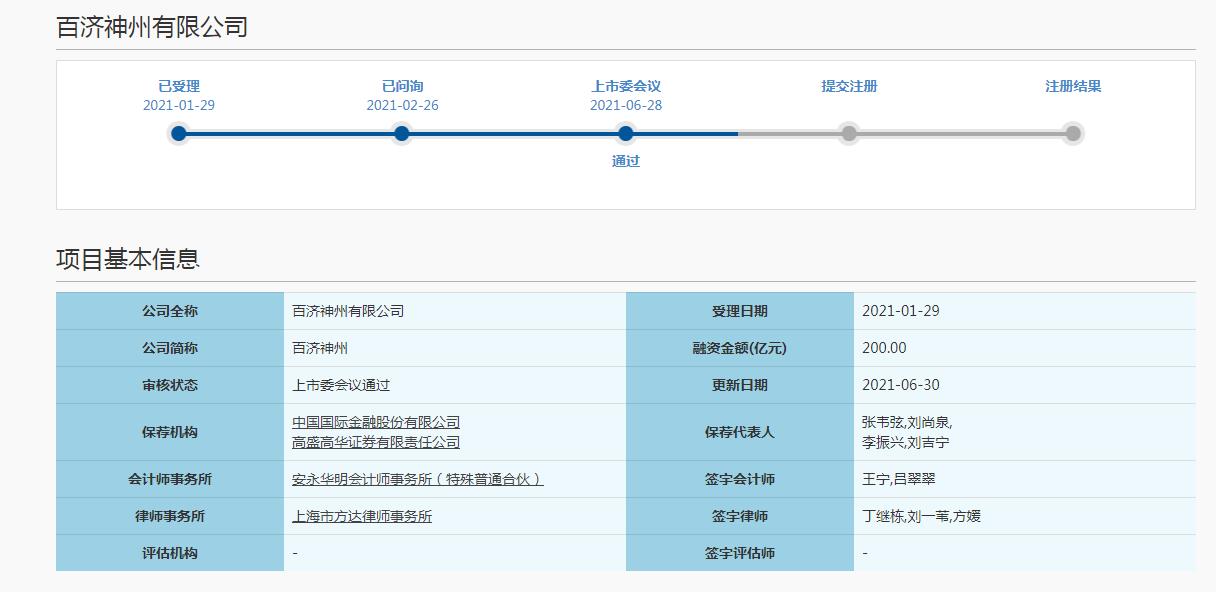Image resolution: width=1216 pixels, height=592 pixels.
Task: Click the 项目基本信息 section heading
Action: pos(128,259)
